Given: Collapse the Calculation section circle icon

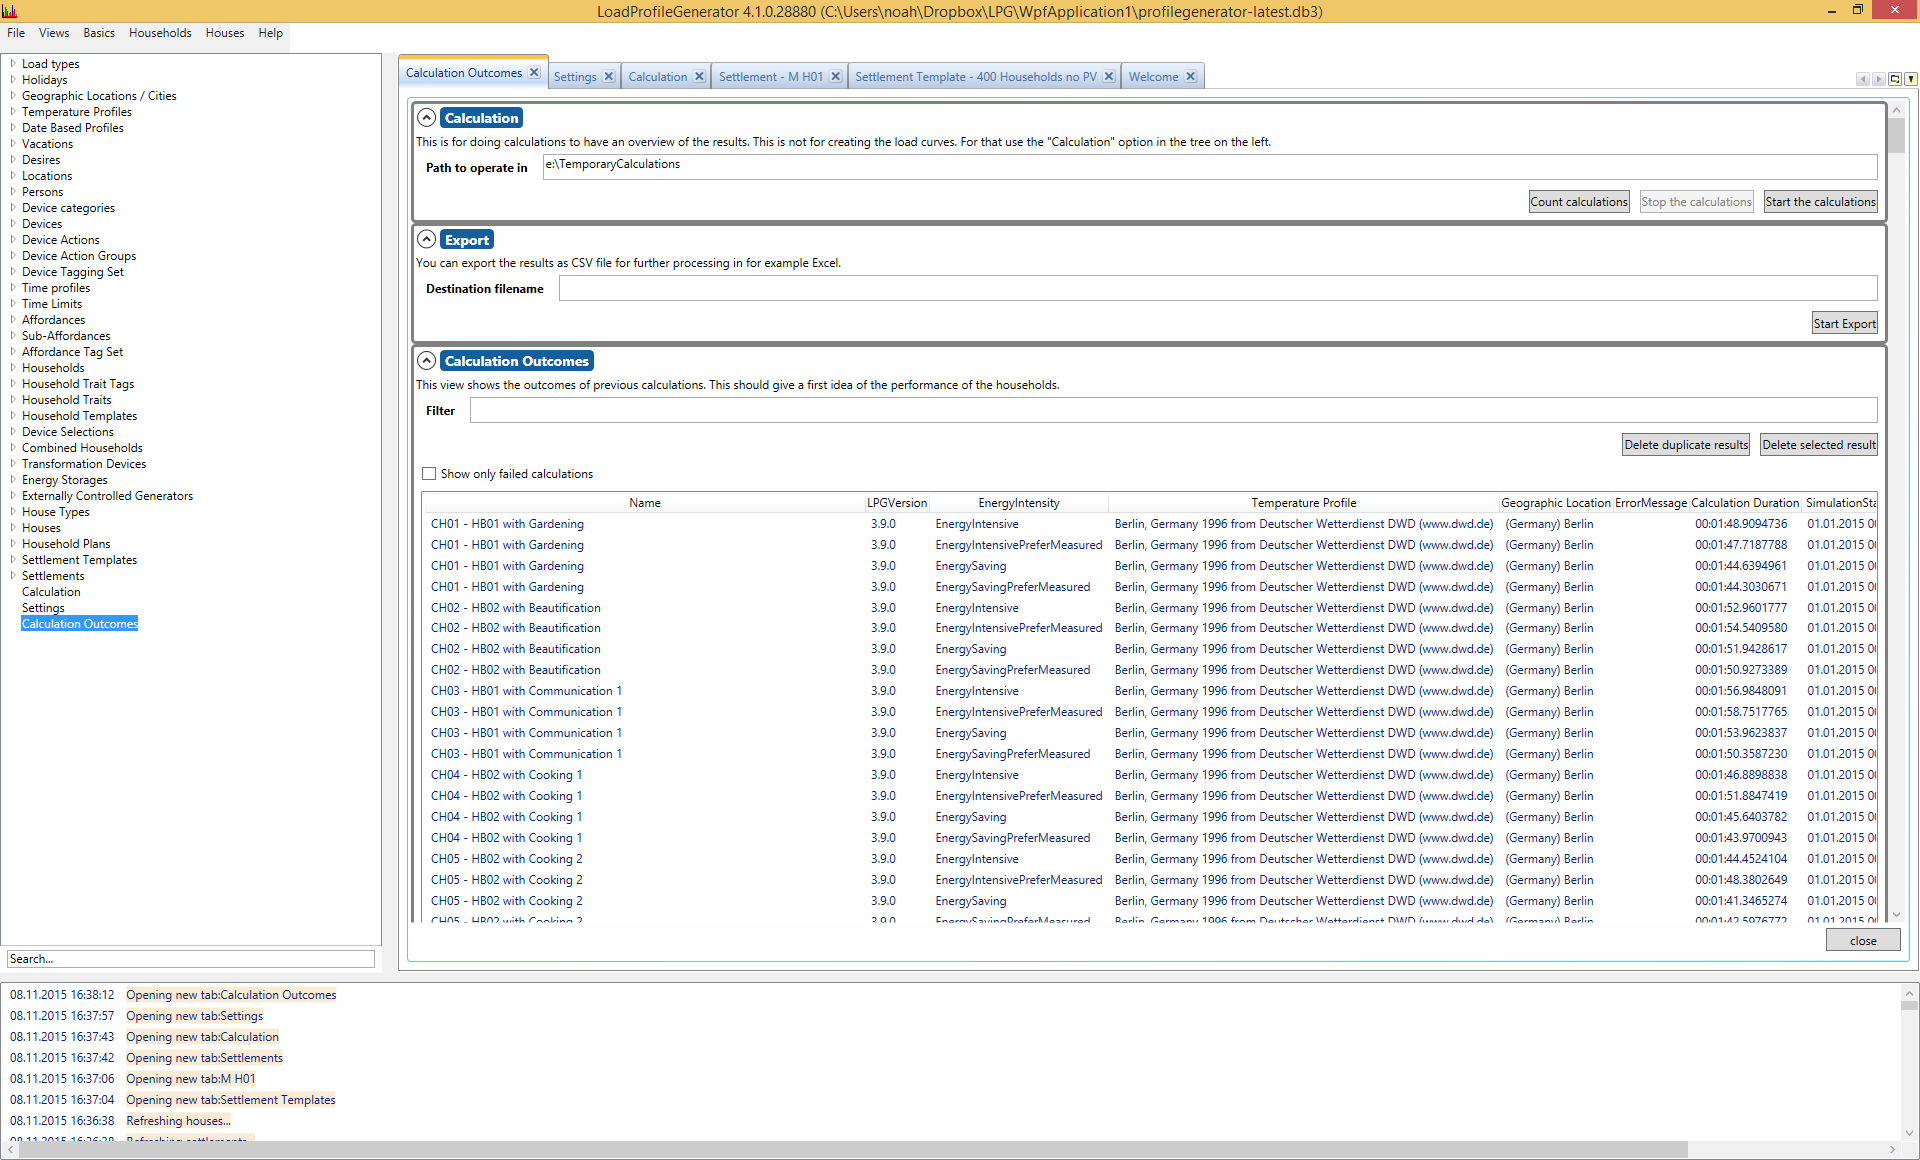Looking at the screenshot, I should click(426, 118).
